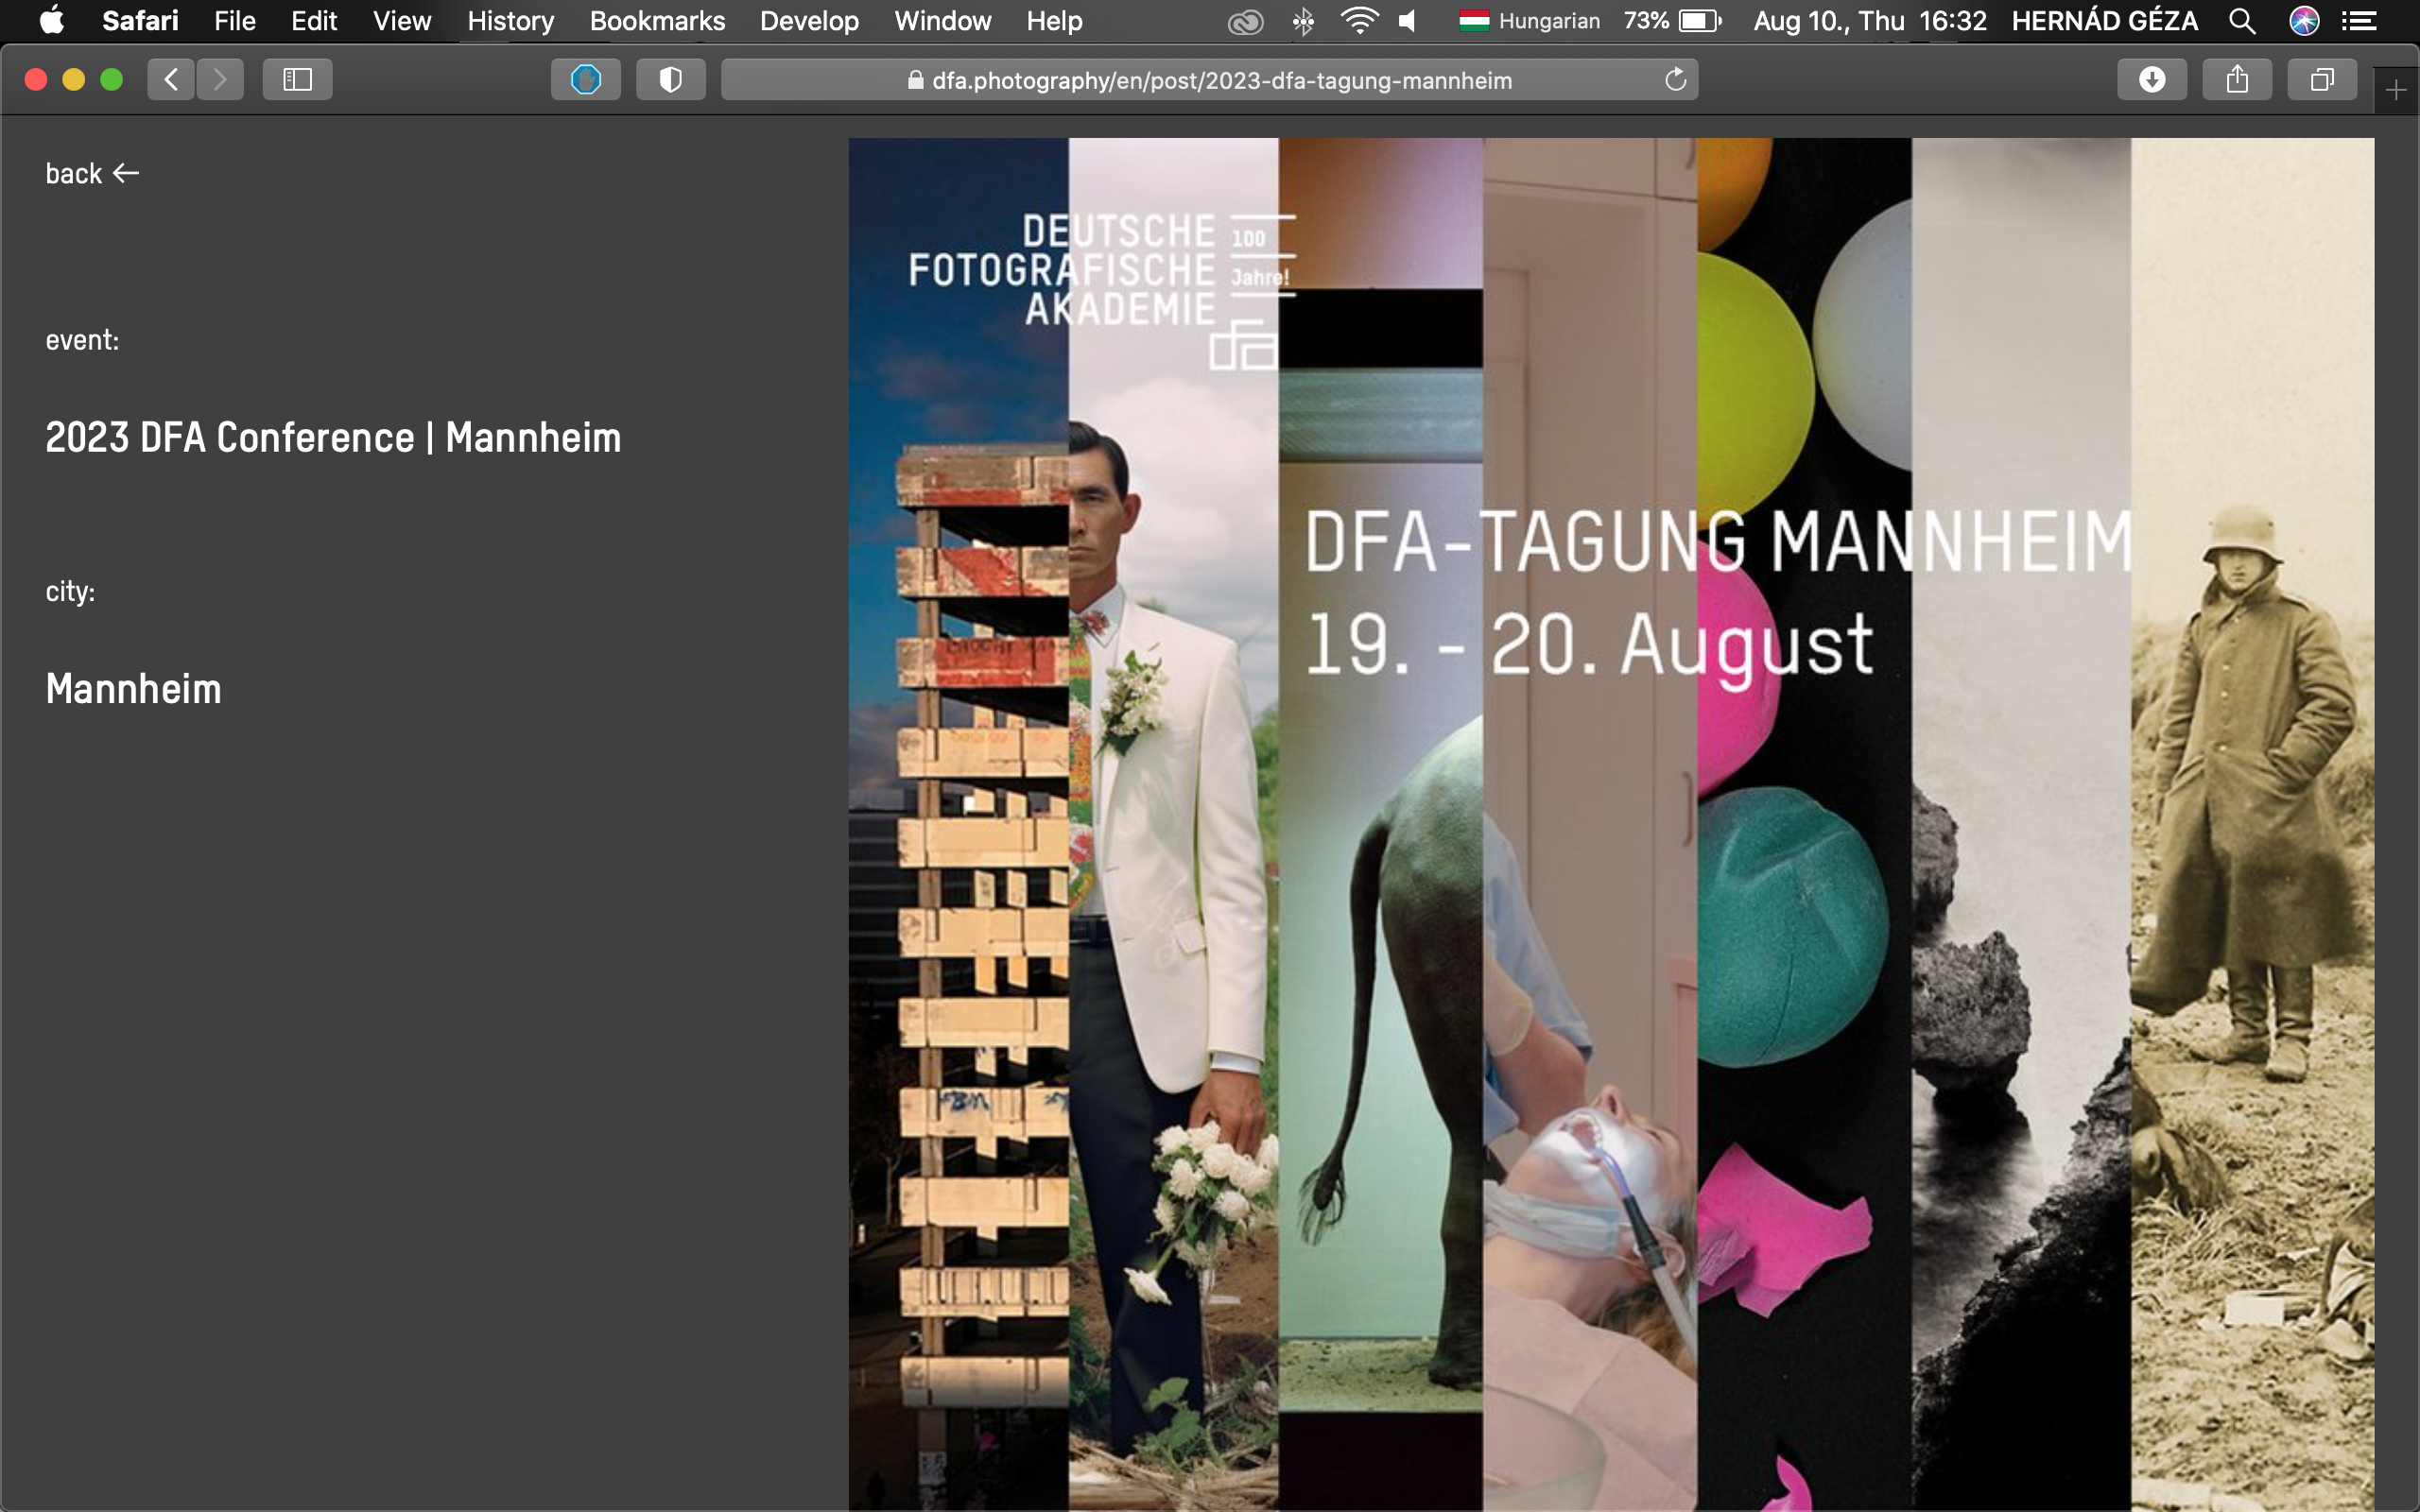The height and width of the screenshot is (1512, 2420).
Task: Open the Bookmarks menu
Action: (657, 21)
